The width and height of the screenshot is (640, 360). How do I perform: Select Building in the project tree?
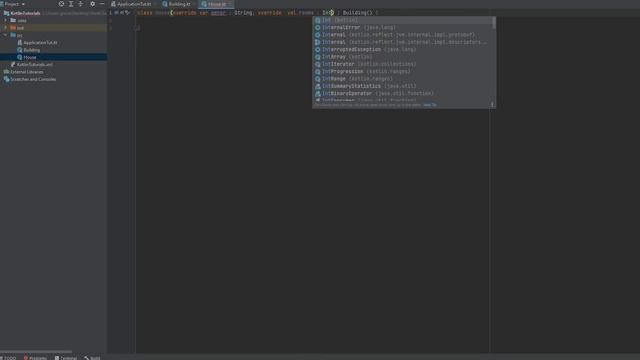31,50
